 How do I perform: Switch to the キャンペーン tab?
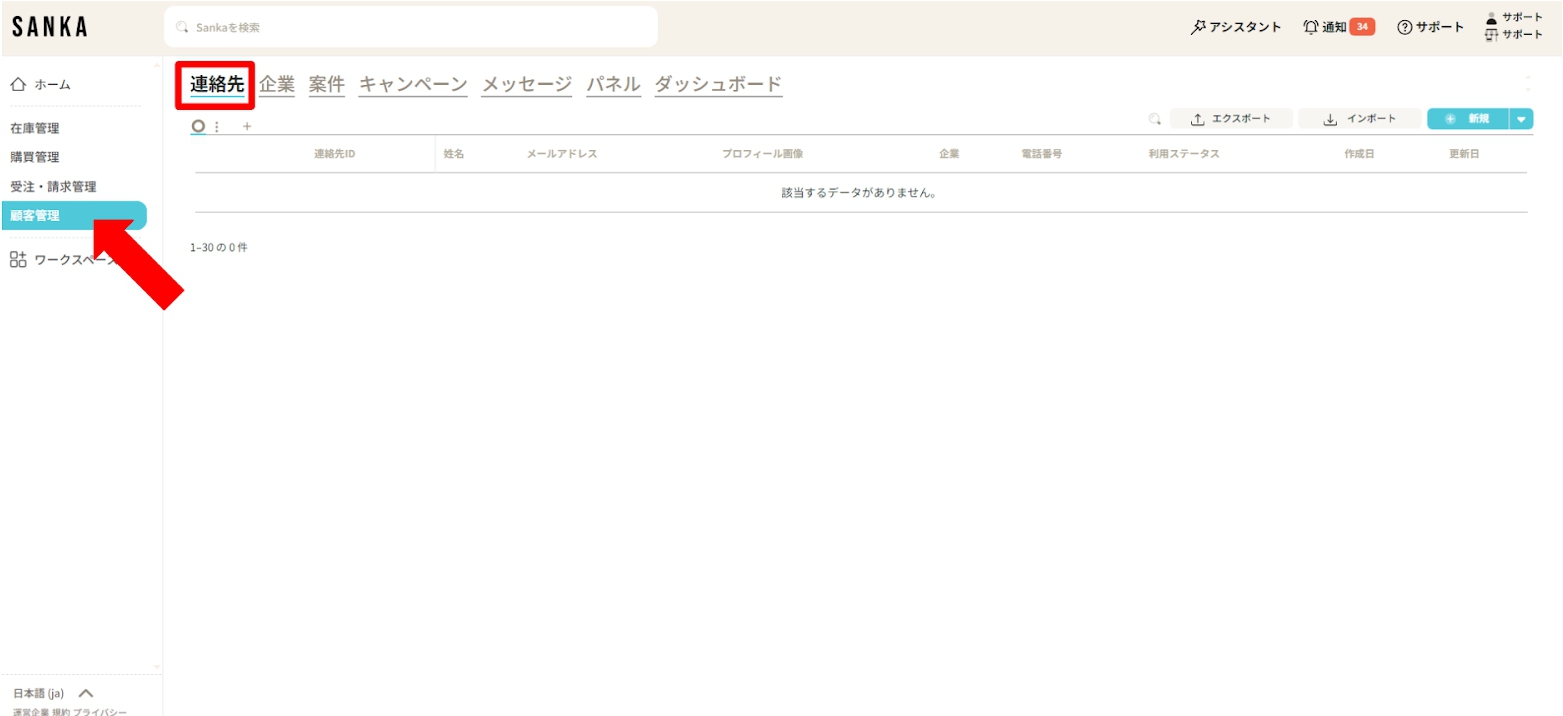pyautogui.click(x=413, y=85)
